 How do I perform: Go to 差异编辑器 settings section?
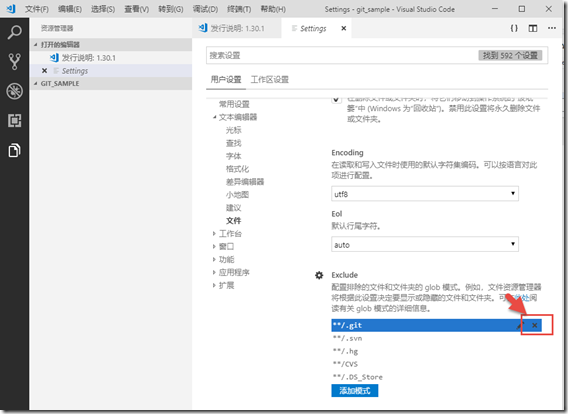pos(245,182)
